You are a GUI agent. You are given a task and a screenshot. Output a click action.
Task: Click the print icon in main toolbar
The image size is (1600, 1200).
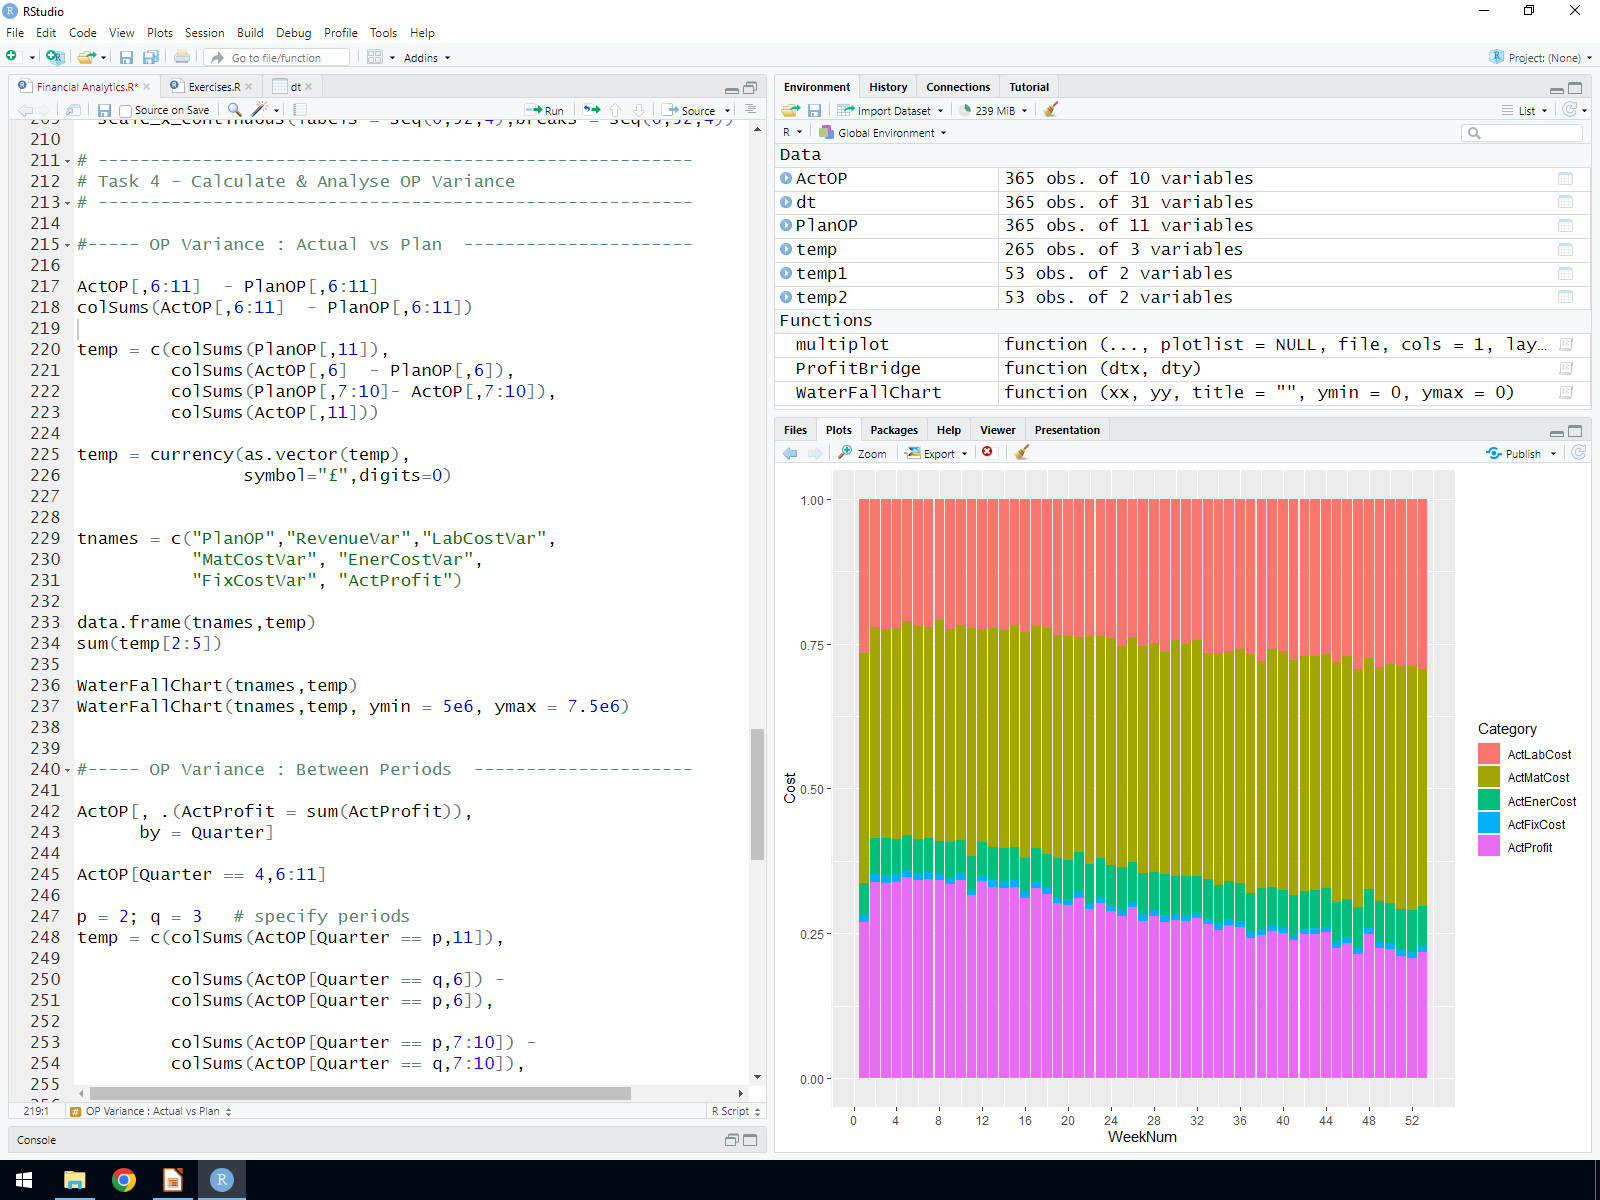182,57
